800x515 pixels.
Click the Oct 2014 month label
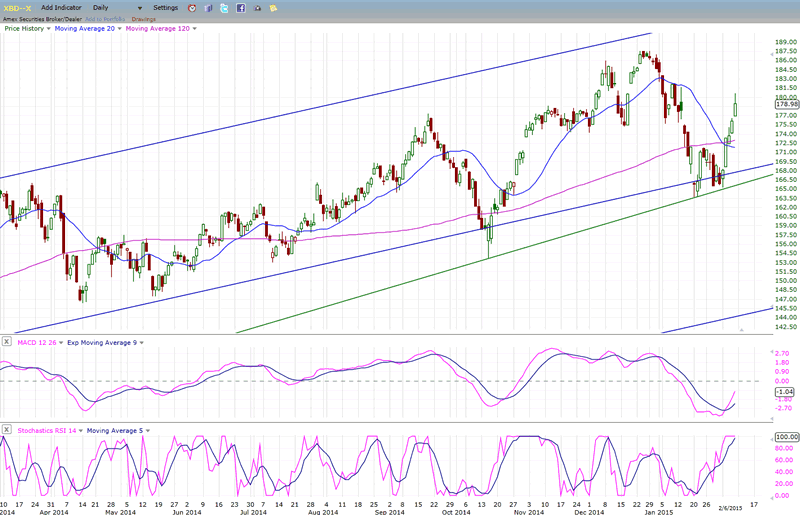point(456,512)
